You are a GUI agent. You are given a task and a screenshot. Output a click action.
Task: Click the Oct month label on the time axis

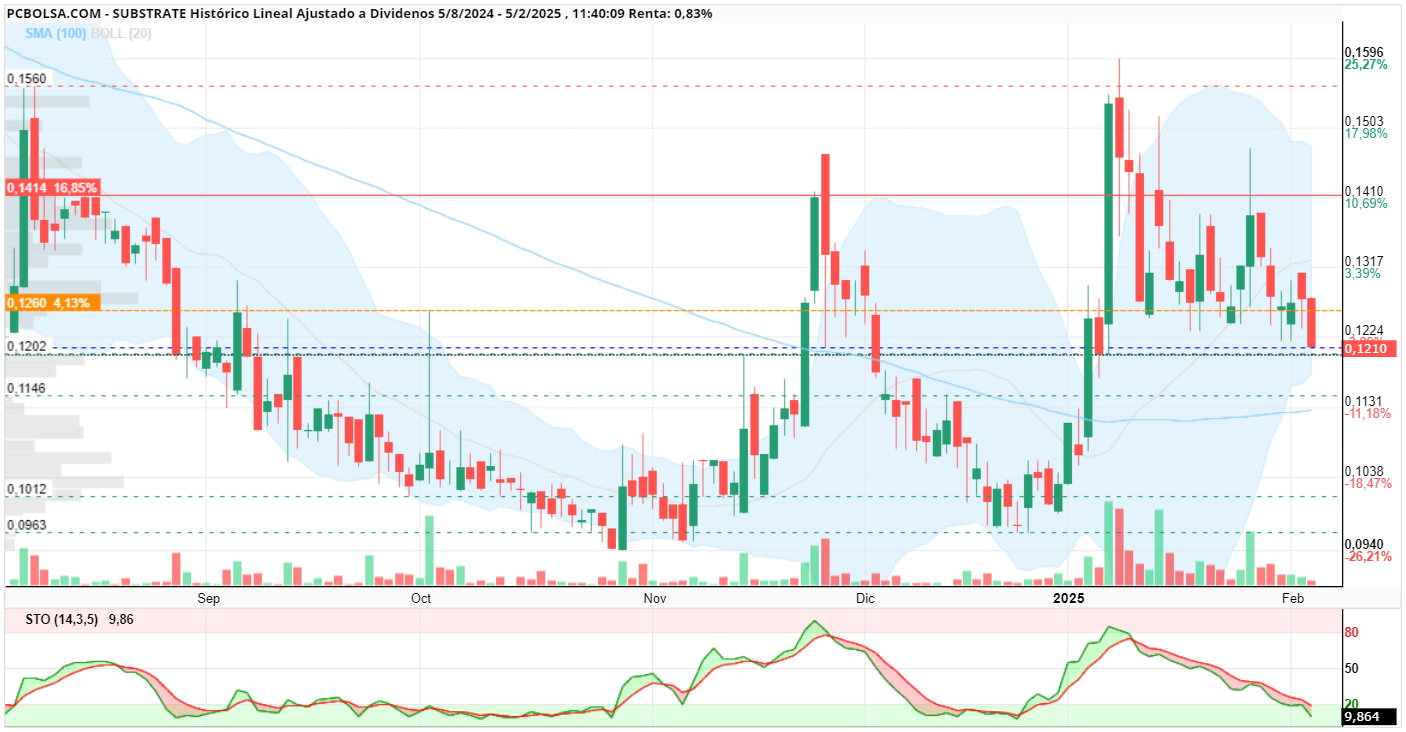pos(421,599)
